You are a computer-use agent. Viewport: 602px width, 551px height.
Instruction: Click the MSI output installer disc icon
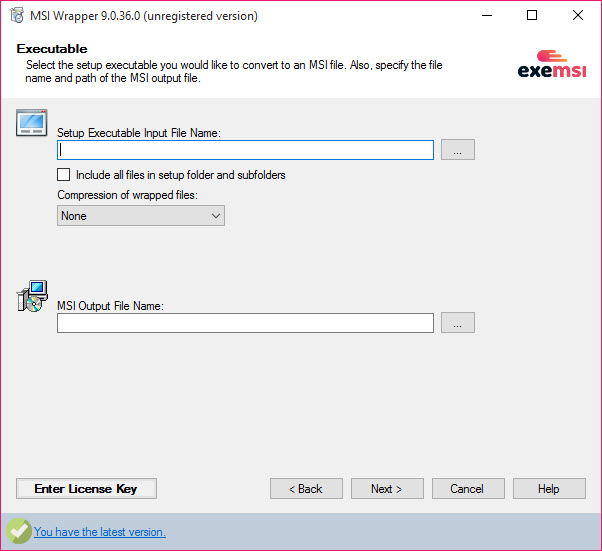pos(32,296)
